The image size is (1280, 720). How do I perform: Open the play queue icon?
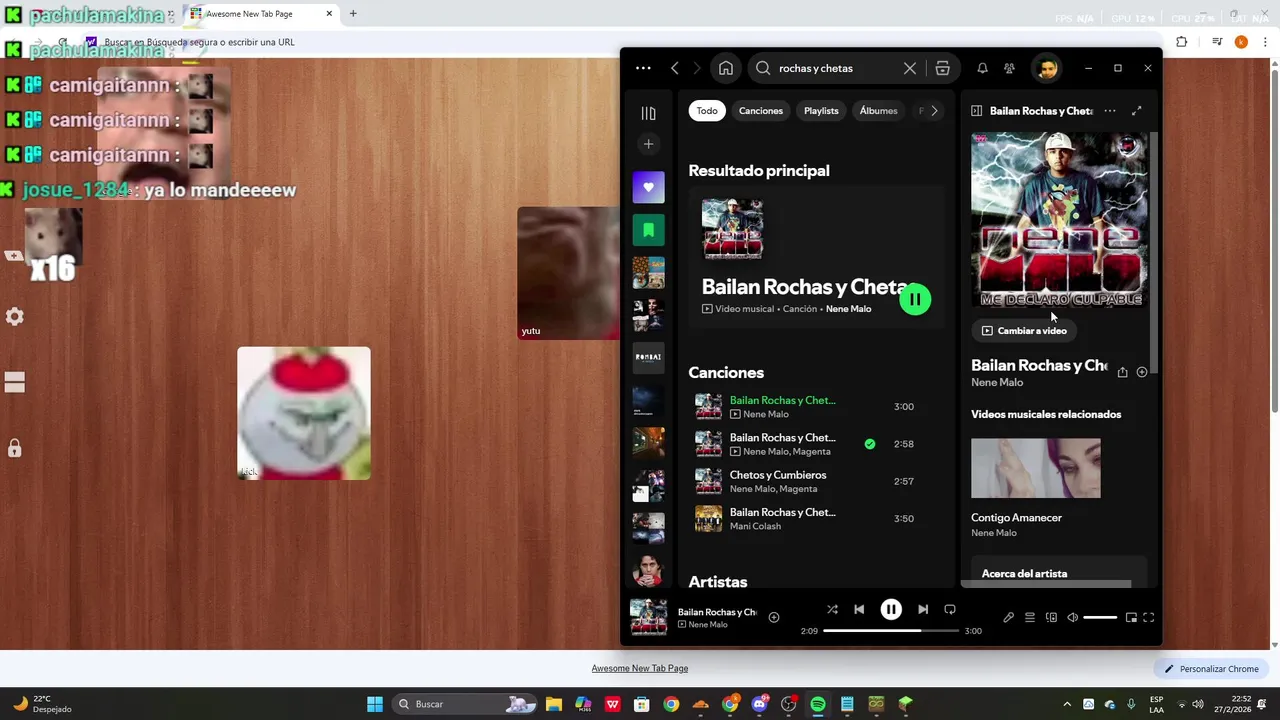pyautogui.click(x=1030, y=618)
